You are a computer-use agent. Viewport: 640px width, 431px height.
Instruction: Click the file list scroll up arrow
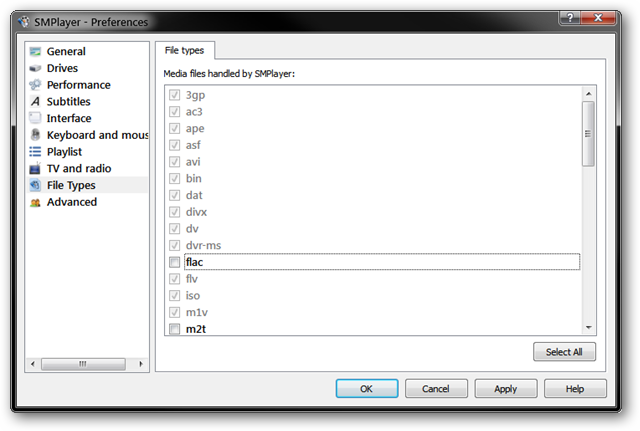pos(589,94)
